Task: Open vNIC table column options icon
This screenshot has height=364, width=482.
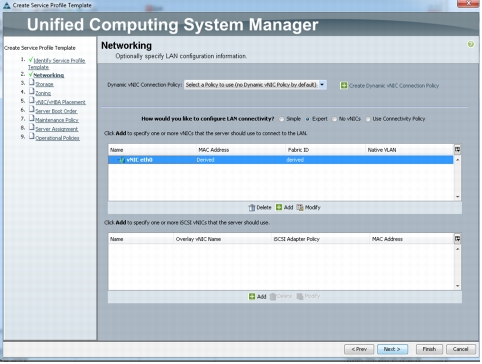Action: tap(457, 150)
